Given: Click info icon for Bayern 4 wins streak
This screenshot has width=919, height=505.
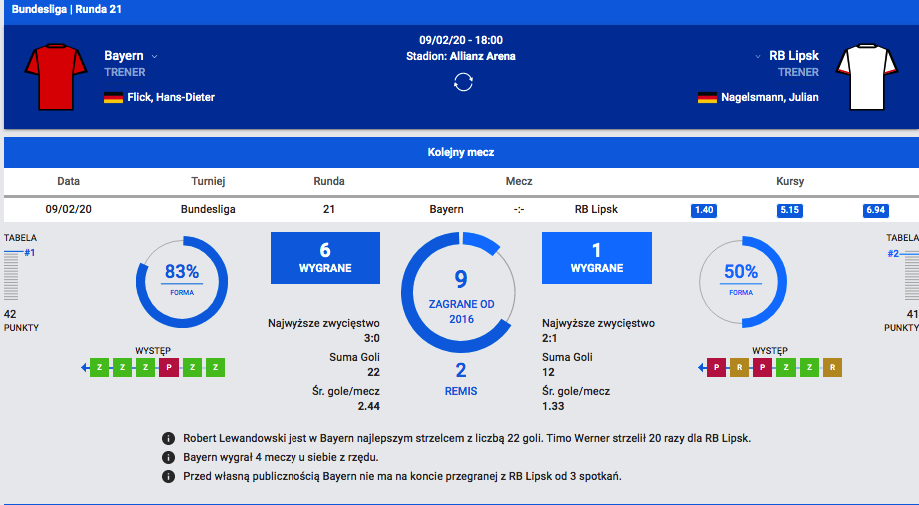Looking at the screenshot, I should tap(169, 458).
